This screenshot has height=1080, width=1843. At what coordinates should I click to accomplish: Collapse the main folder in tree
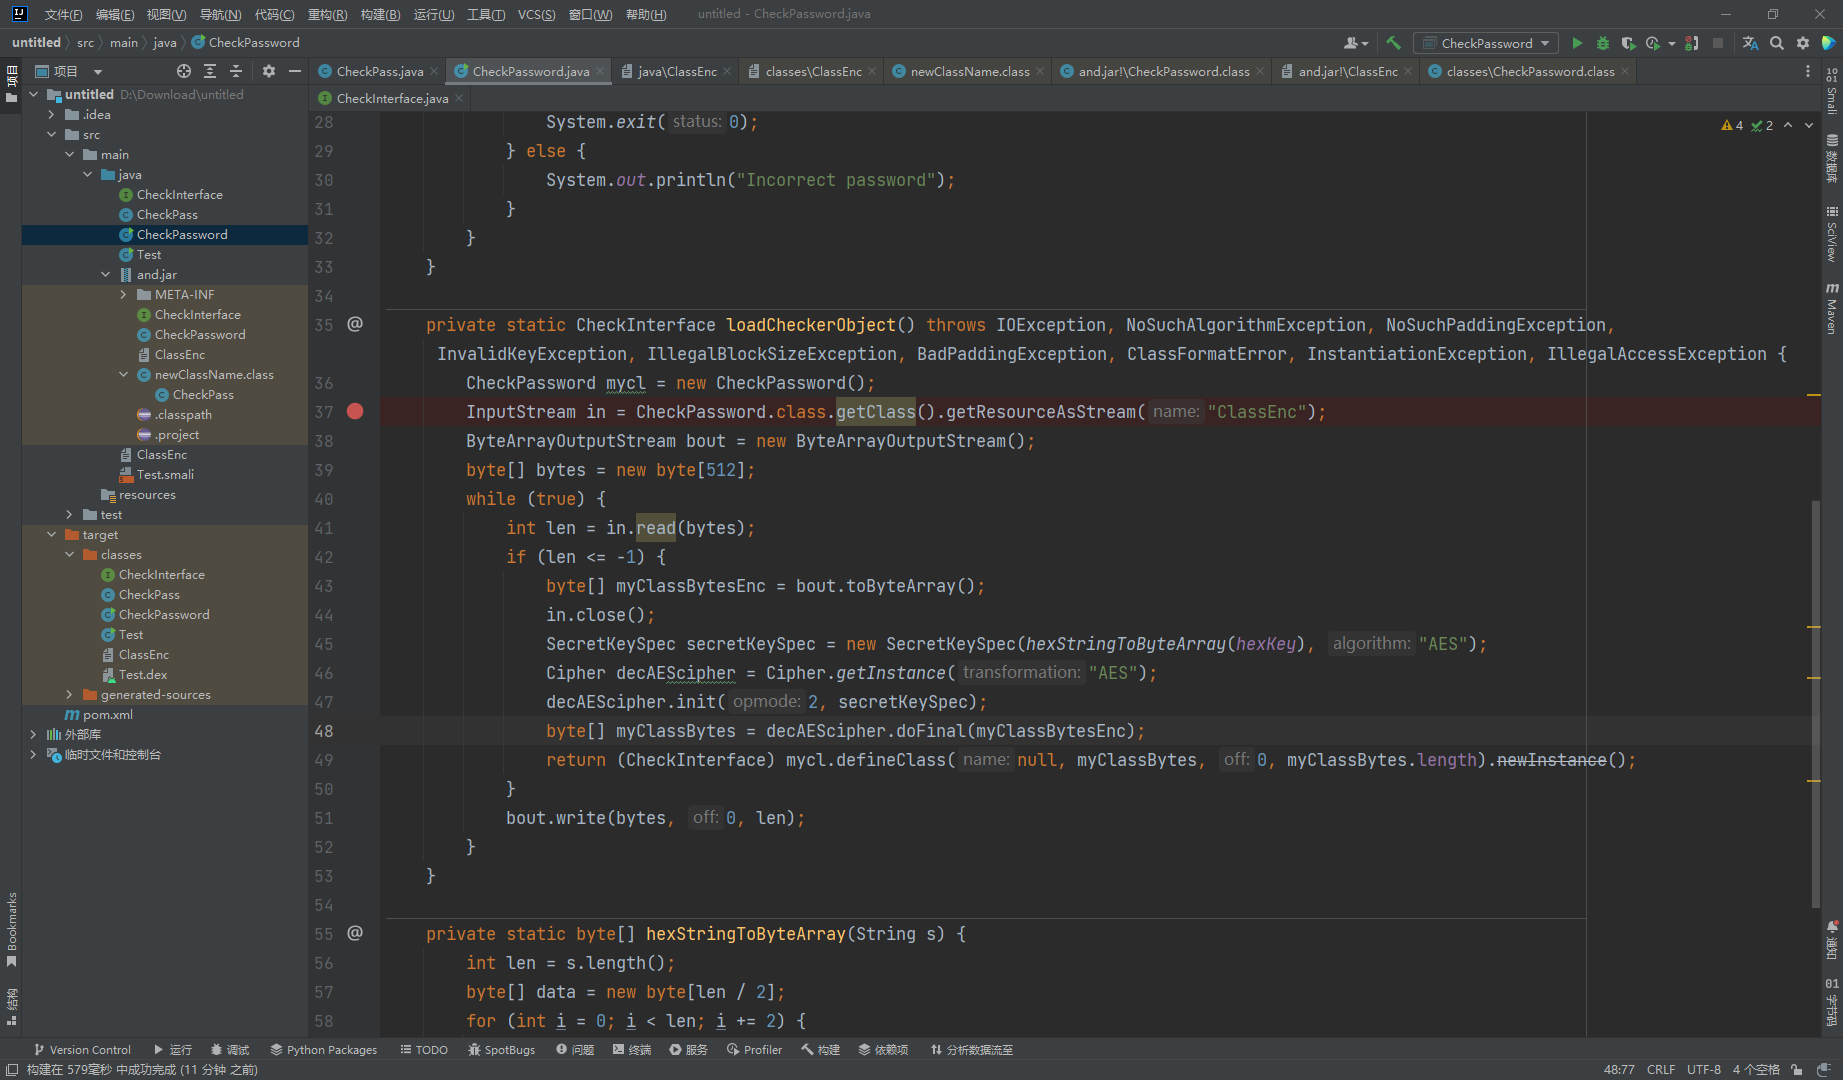tap(70, 155)
